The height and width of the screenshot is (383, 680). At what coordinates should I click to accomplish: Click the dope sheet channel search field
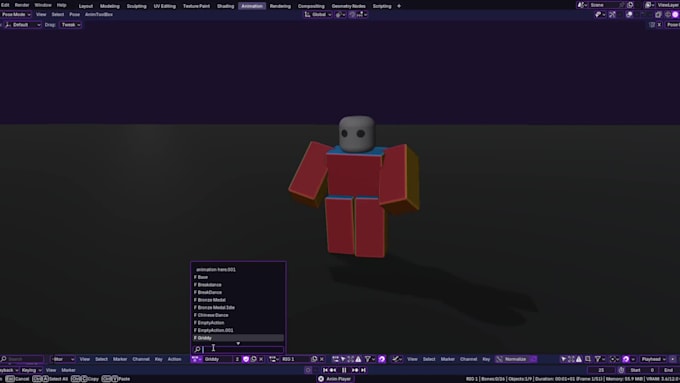point(23,359)
